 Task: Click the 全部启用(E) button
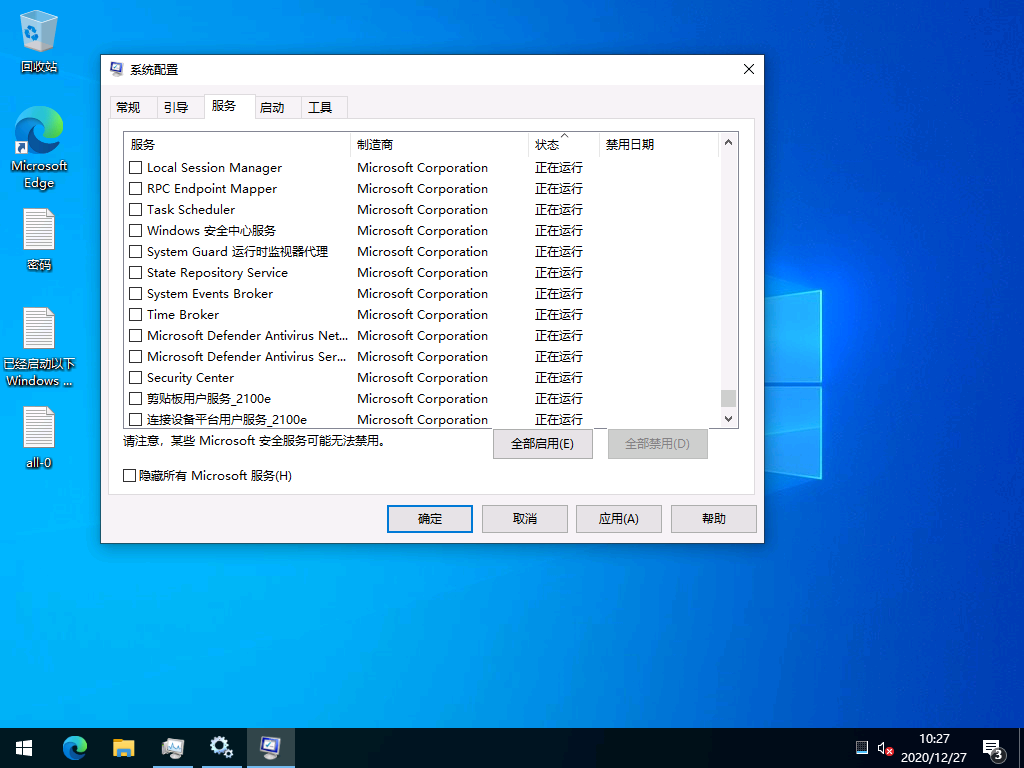[543, 444]
